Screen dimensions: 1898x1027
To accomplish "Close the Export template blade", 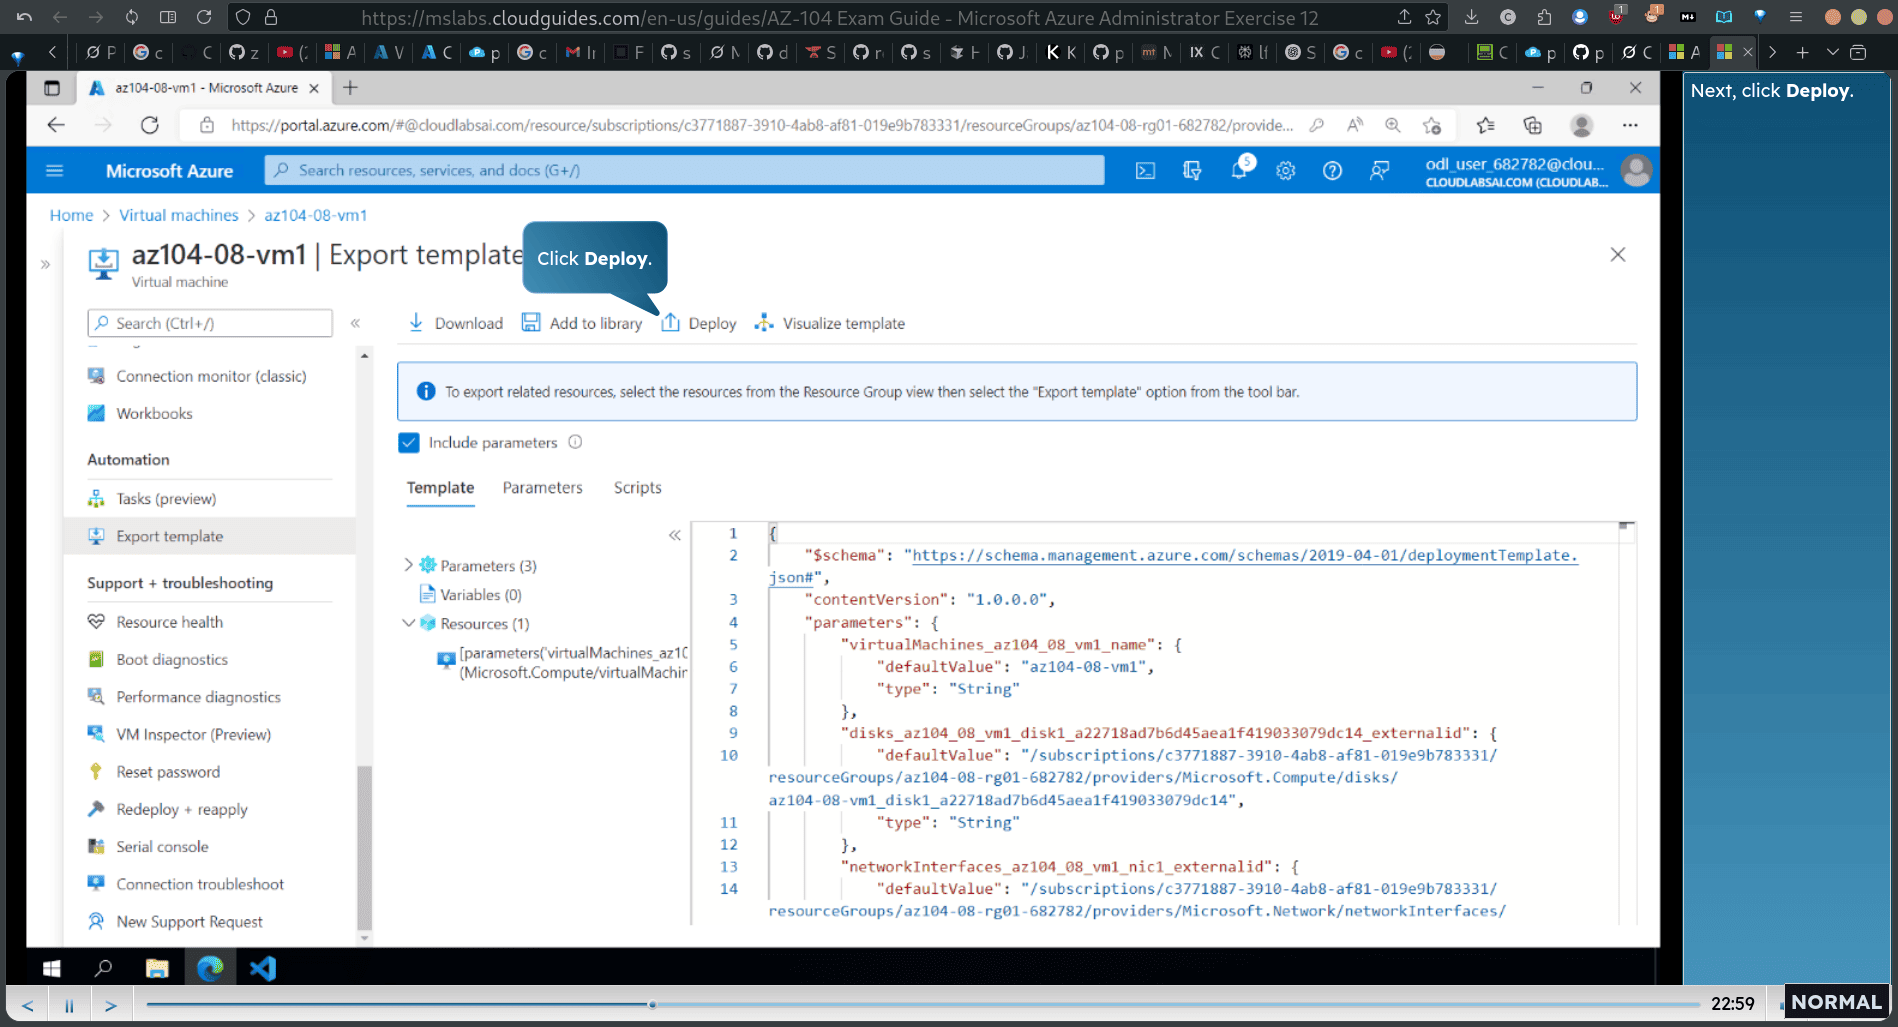I will click(x=1618, y=255).
